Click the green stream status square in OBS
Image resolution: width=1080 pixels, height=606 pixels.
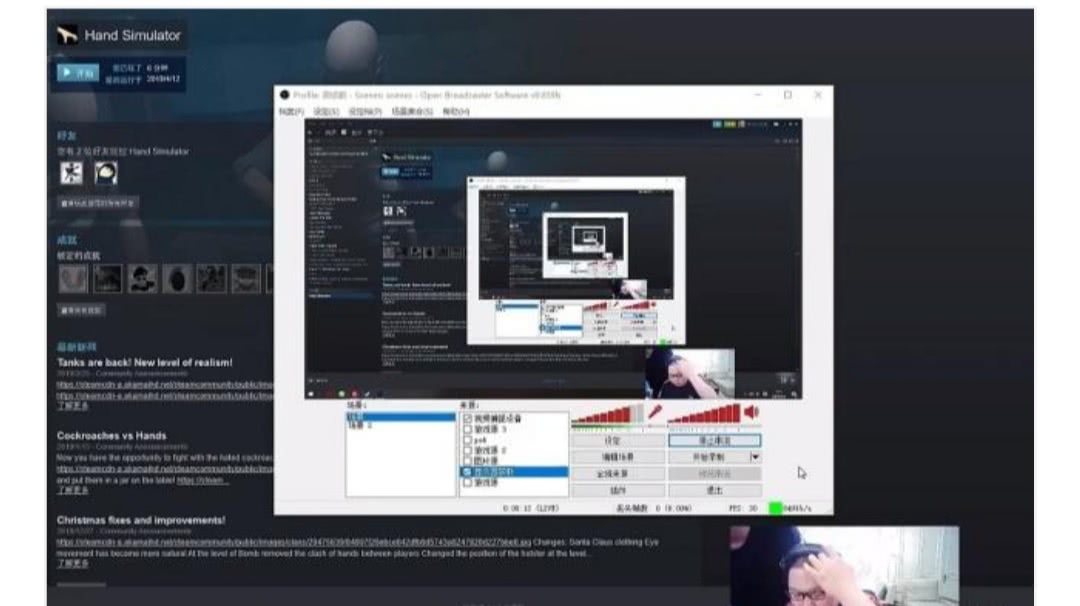coord(775,508)
